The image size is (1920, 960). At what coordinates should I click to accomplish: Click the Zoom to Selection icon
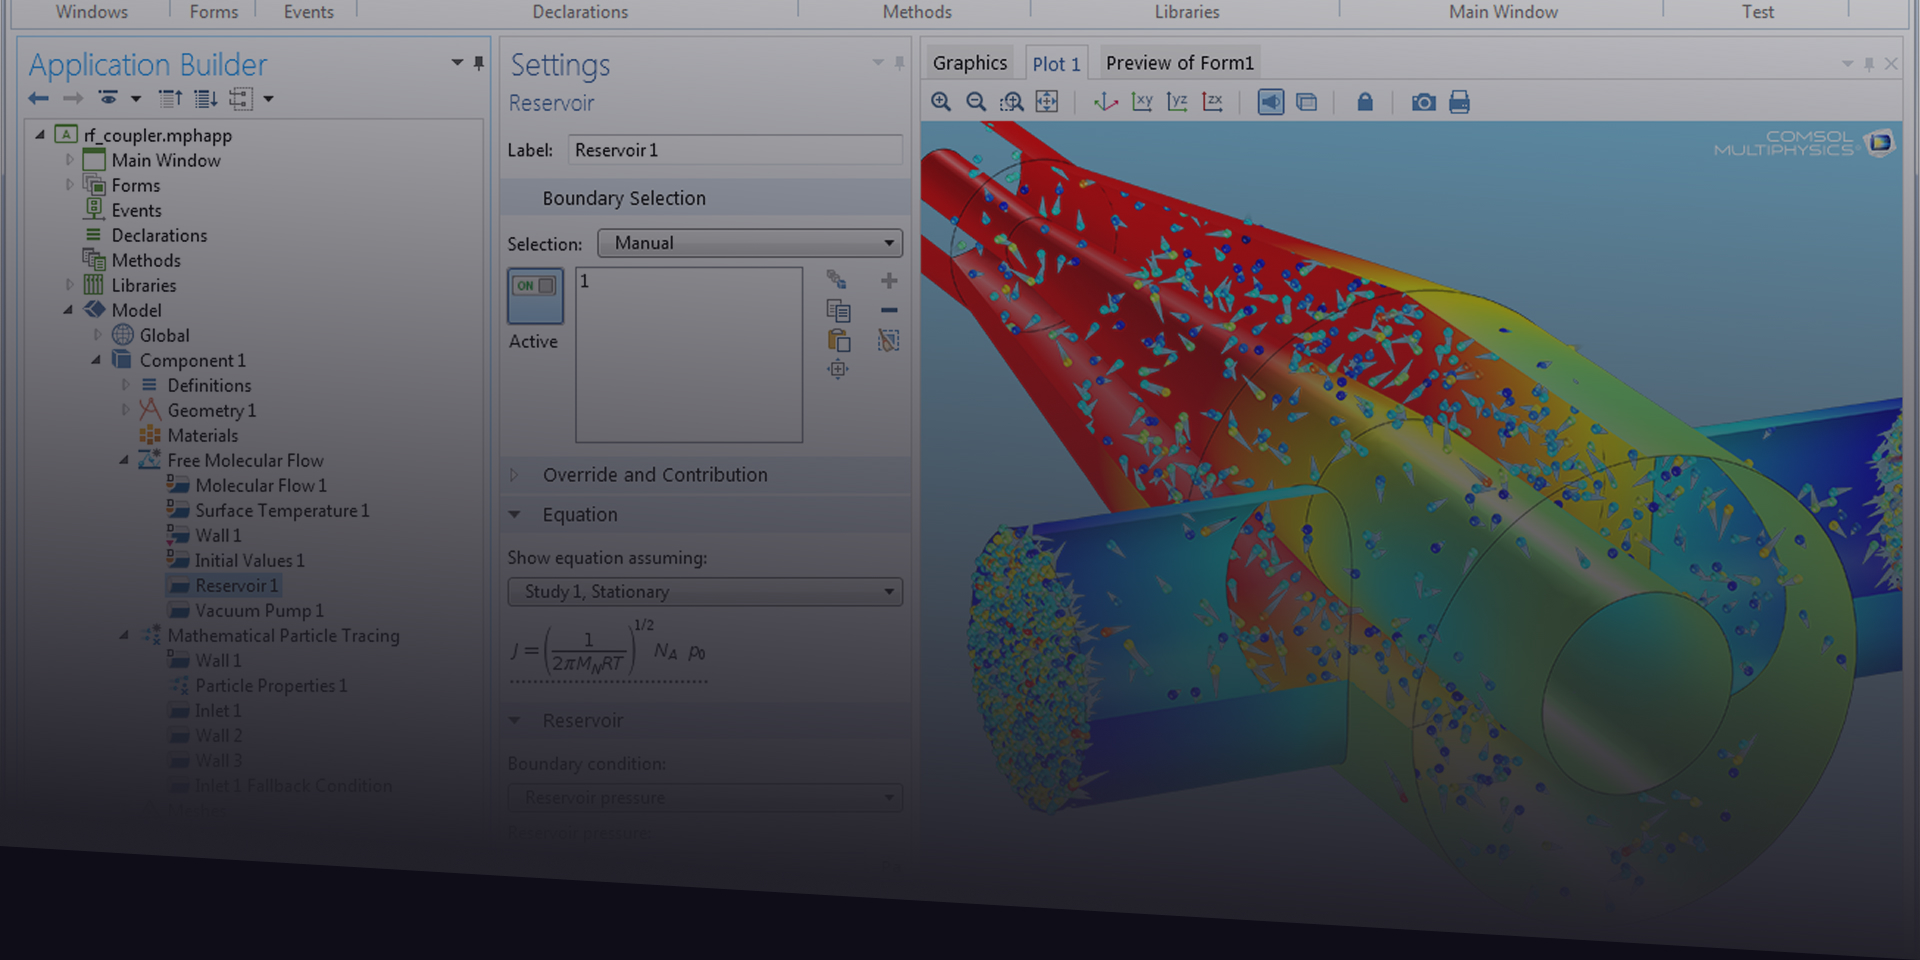pos(838,370)
